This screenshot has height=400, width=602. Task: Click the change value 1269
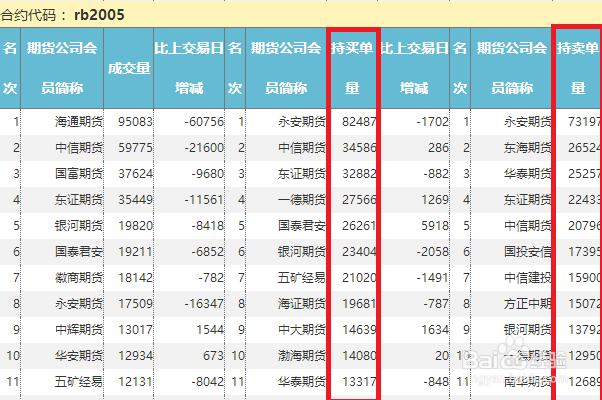[x=435, y=200]
